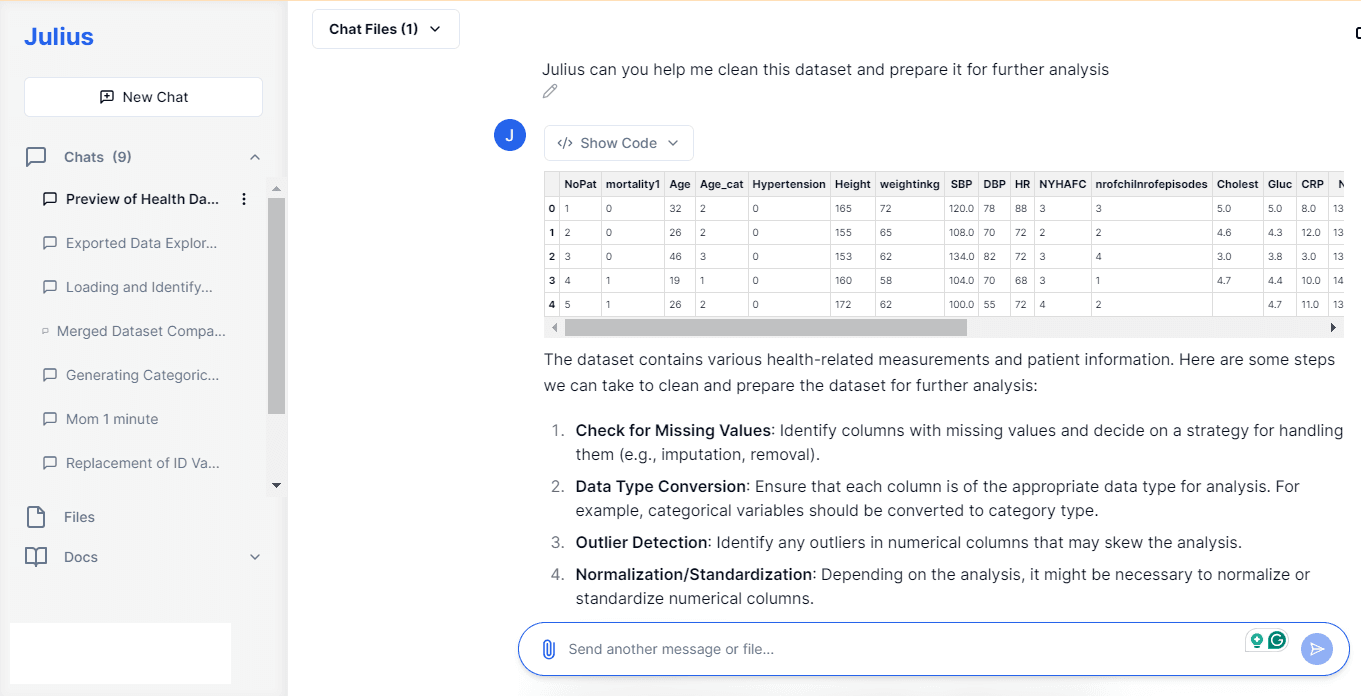Click the right arrow of table scrollbar

(x=1333, y=327)
